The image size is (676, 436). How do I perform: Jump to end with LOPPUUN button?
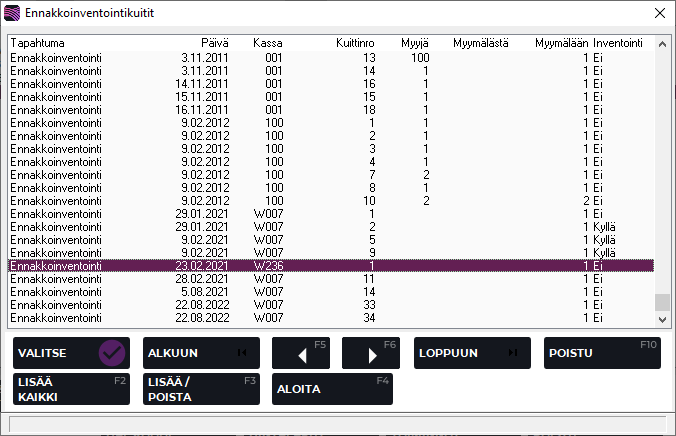click(x=472, y=353)
